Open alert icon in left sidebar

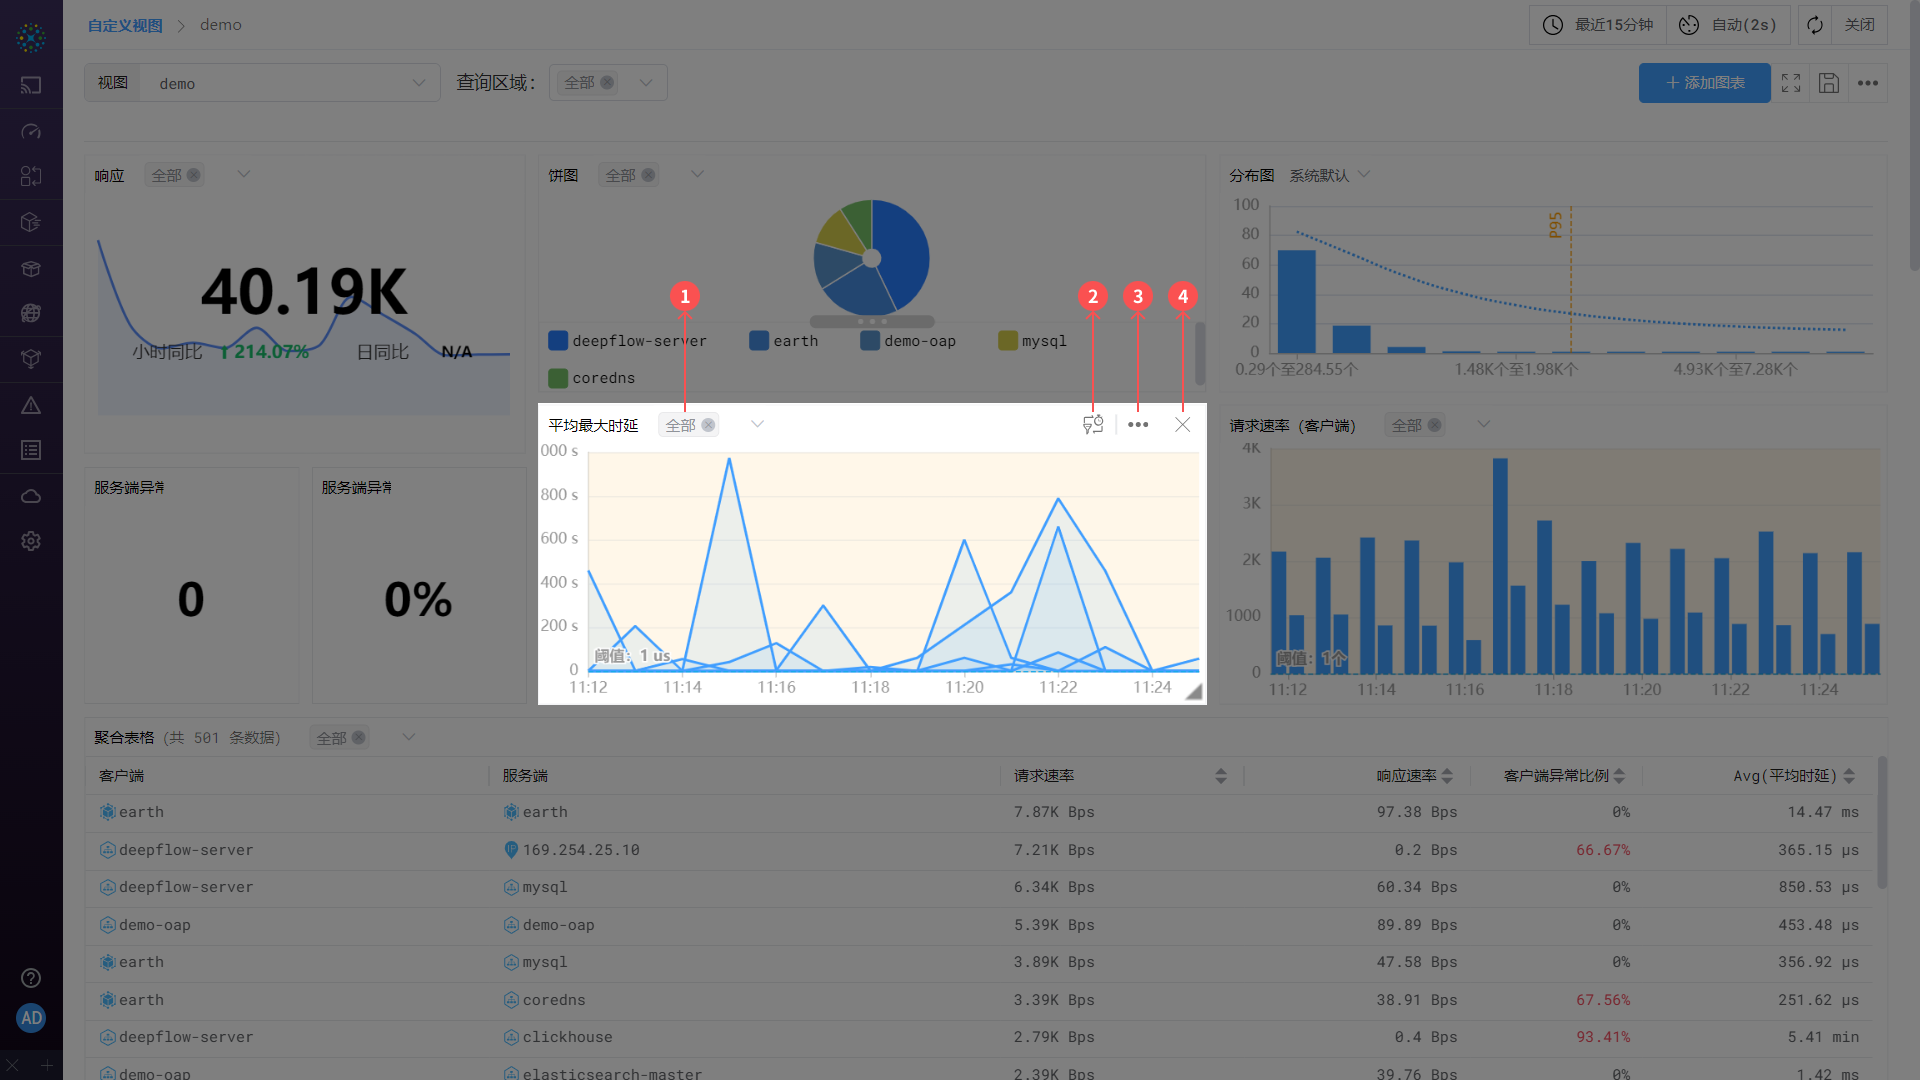coord(31,405)
